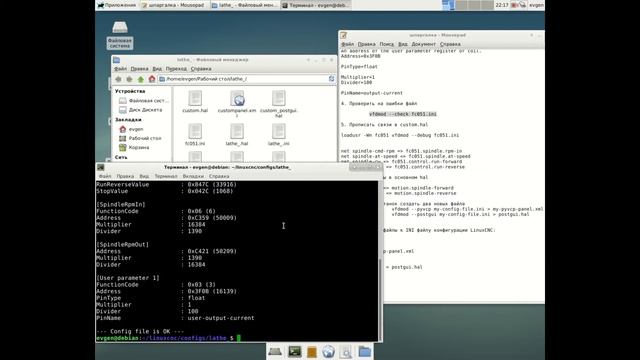Viewport: 640px width, 360px height.
Task: Open Вид menu in file manager
Action: tap(157, 69)
